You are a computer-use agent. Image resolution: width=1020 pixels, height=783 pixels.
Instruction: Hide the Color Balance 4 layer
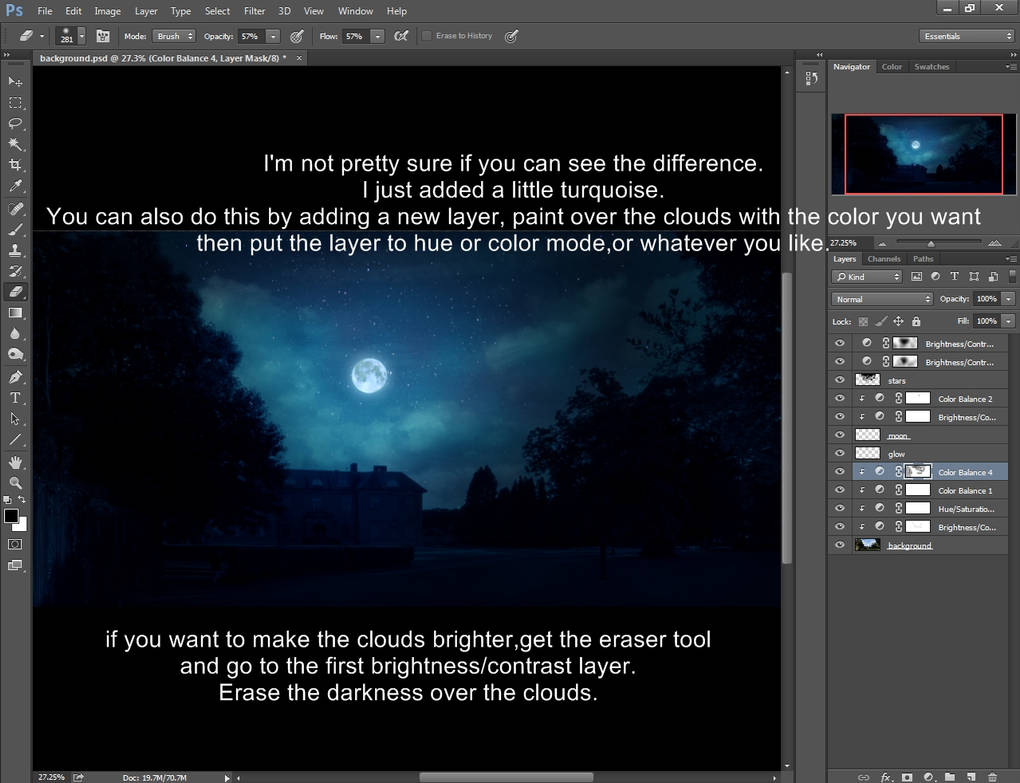[840, 471]
